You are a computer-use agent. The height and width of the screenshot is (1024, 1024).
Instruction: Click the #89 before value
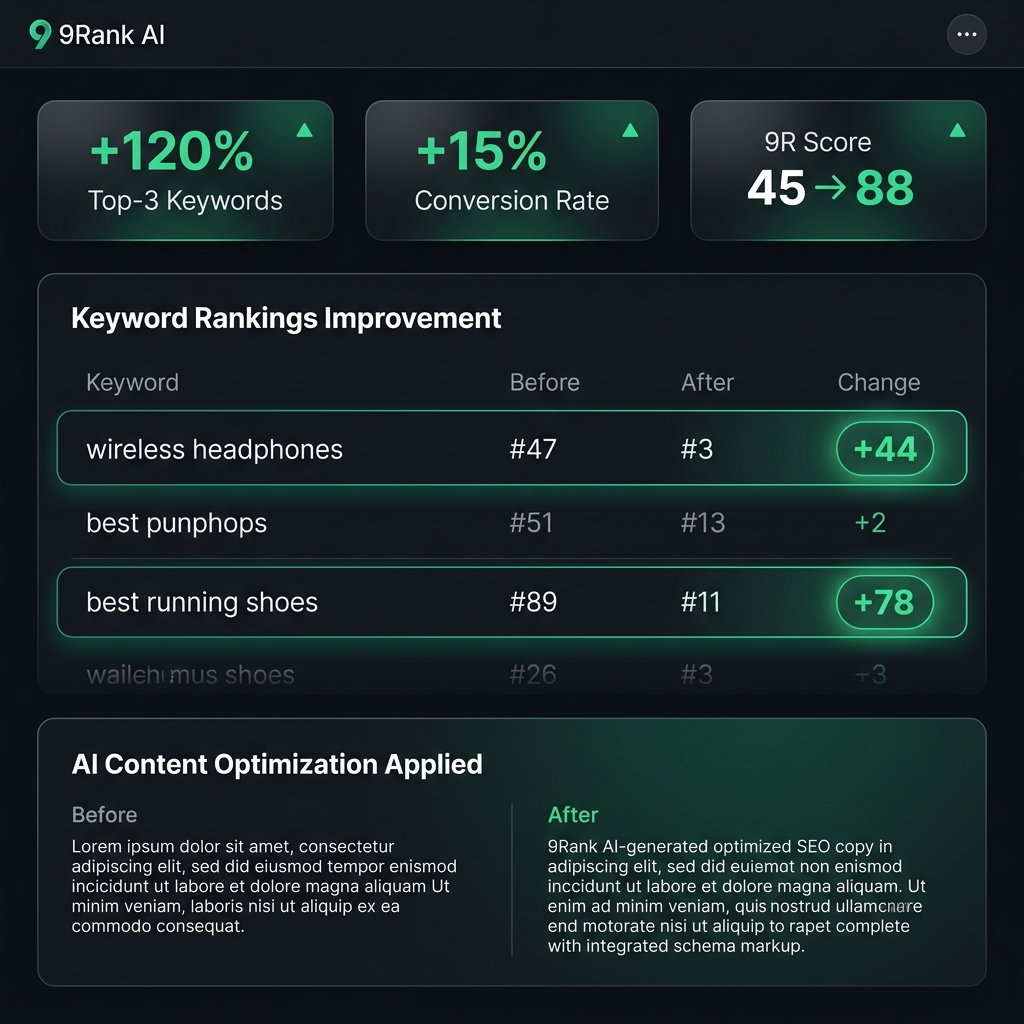coord(533,602)
